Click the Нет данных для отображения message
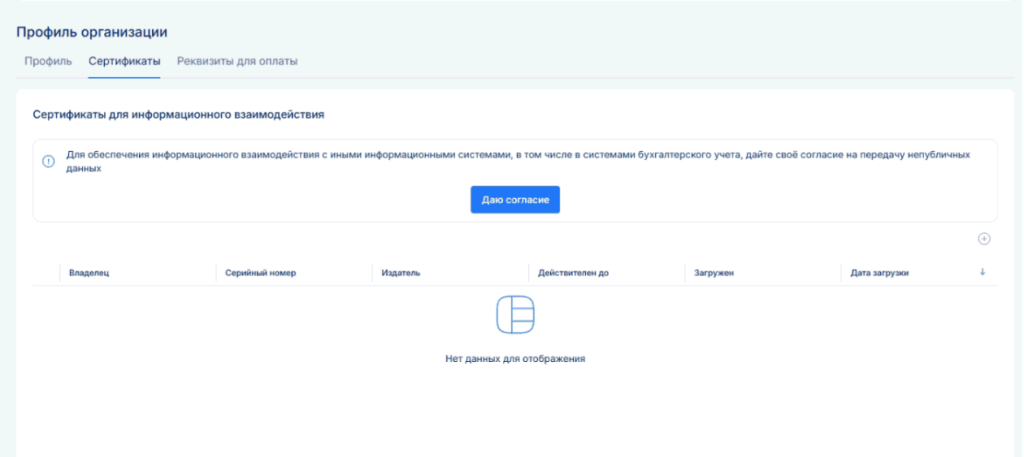 [515, 358]
